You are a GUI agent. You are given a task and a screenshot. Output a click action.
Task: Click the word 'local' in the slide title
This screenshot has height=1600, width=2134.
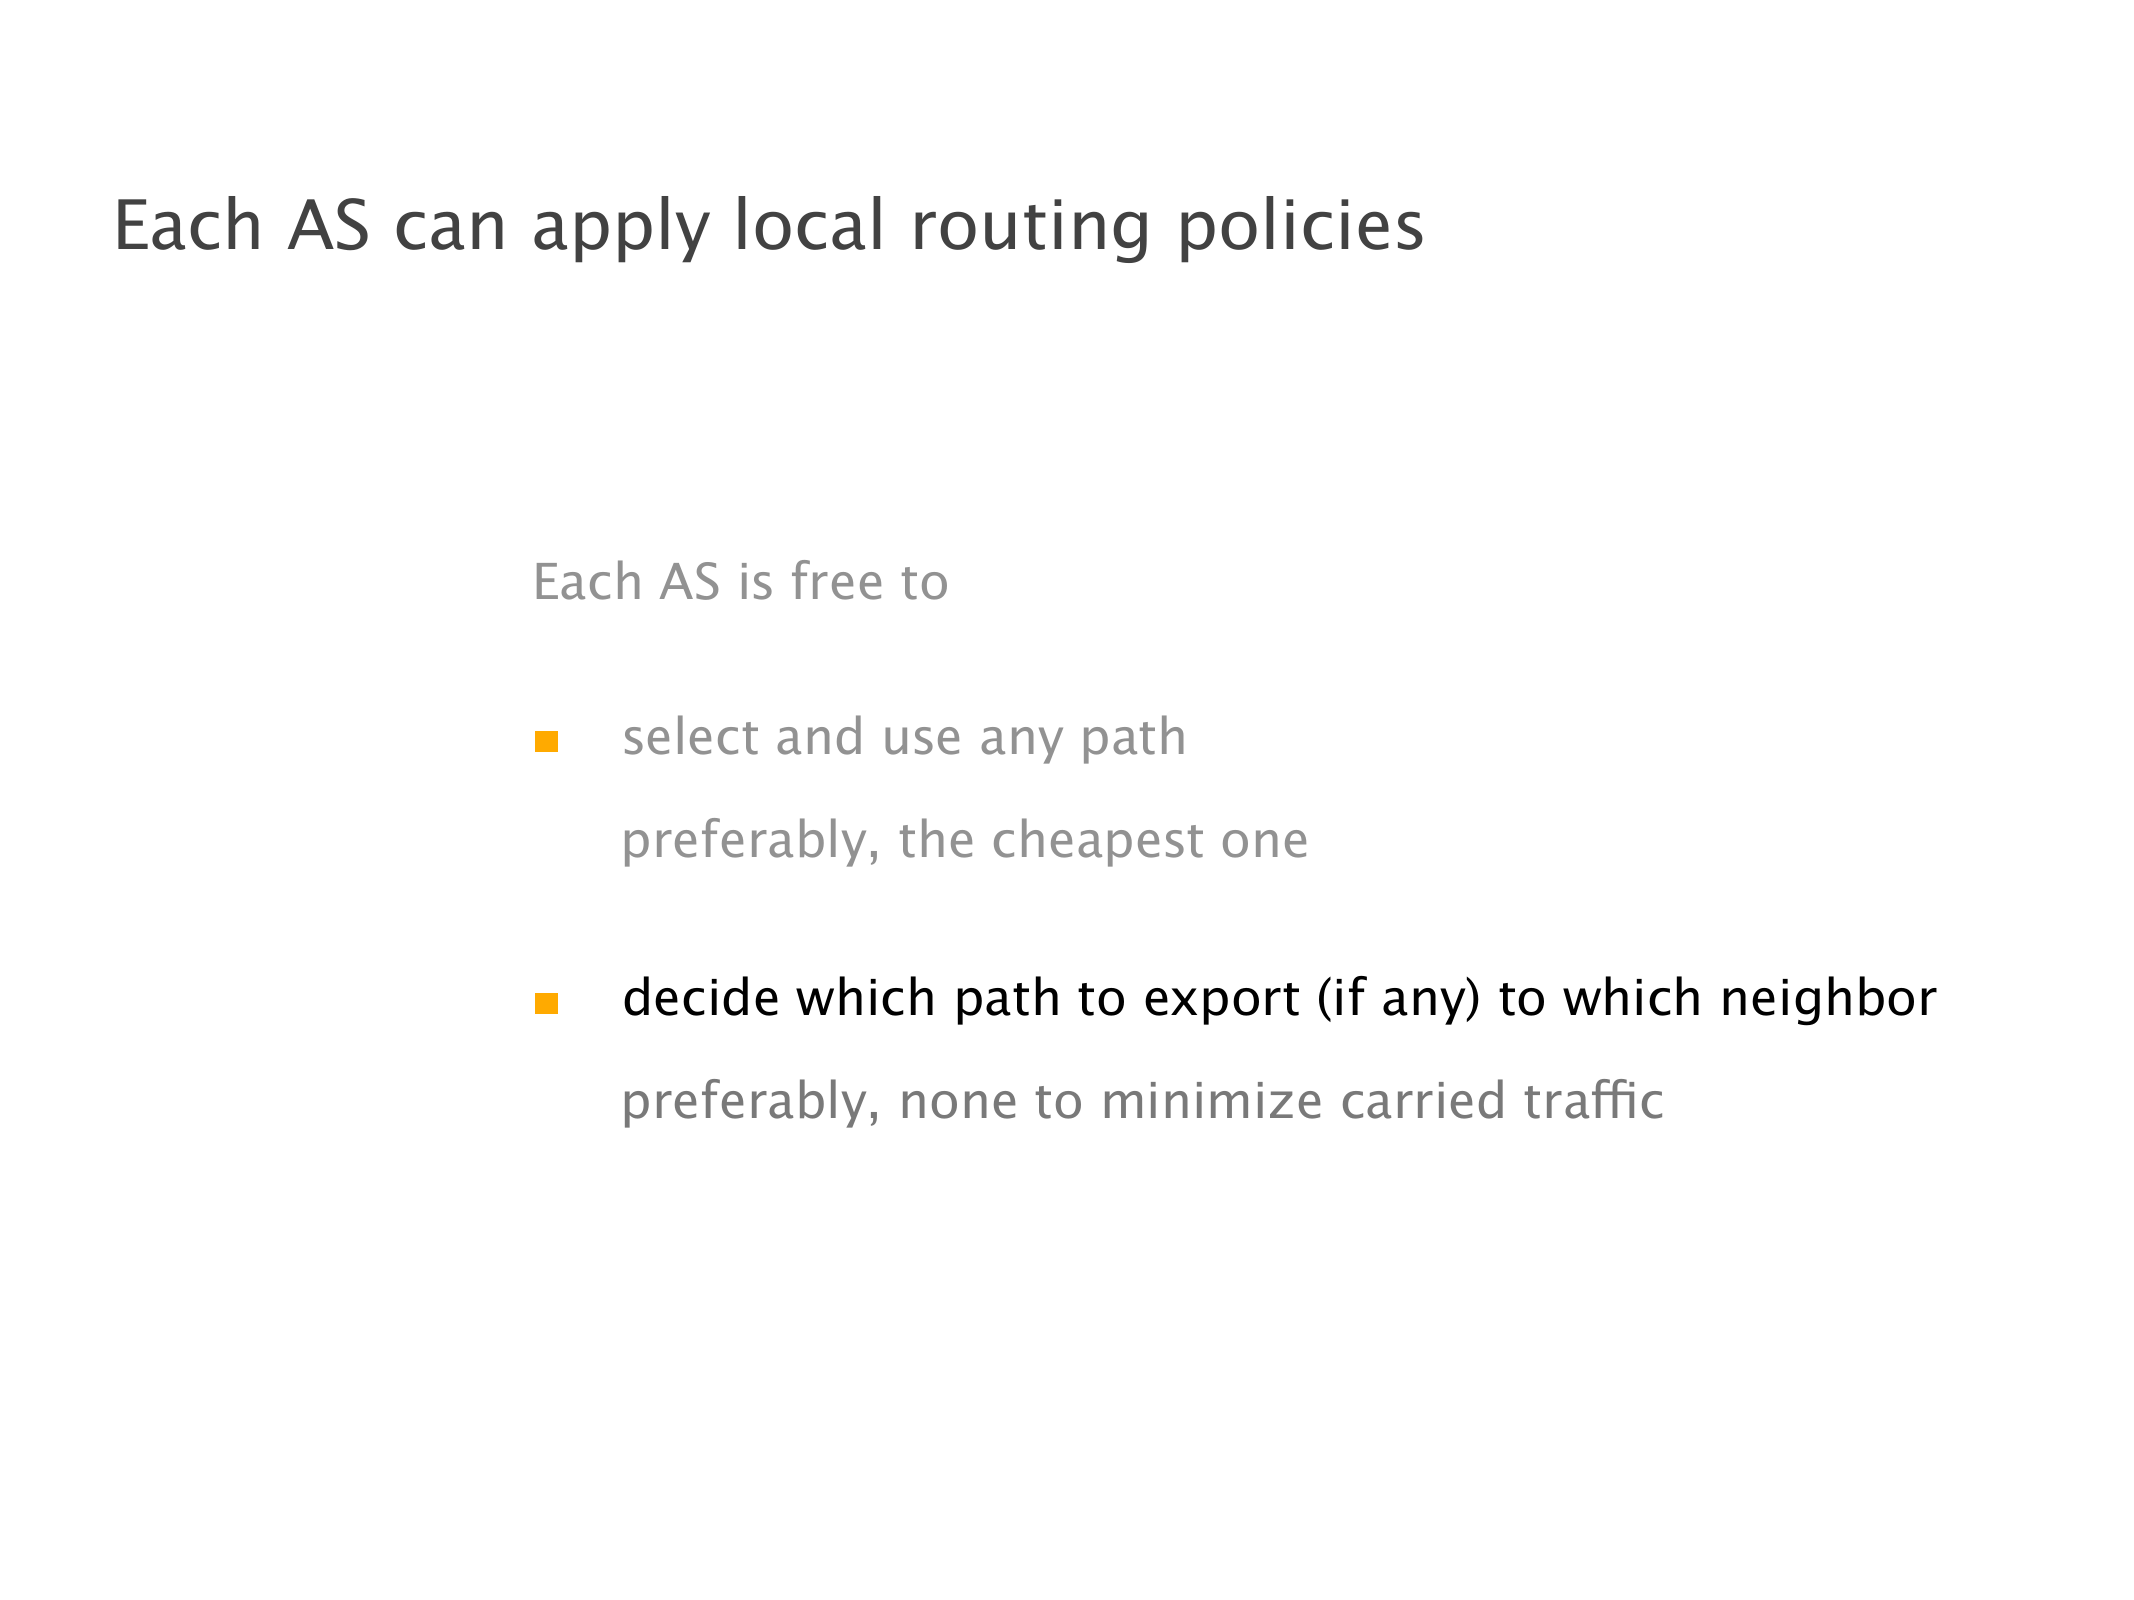[809, 226]
